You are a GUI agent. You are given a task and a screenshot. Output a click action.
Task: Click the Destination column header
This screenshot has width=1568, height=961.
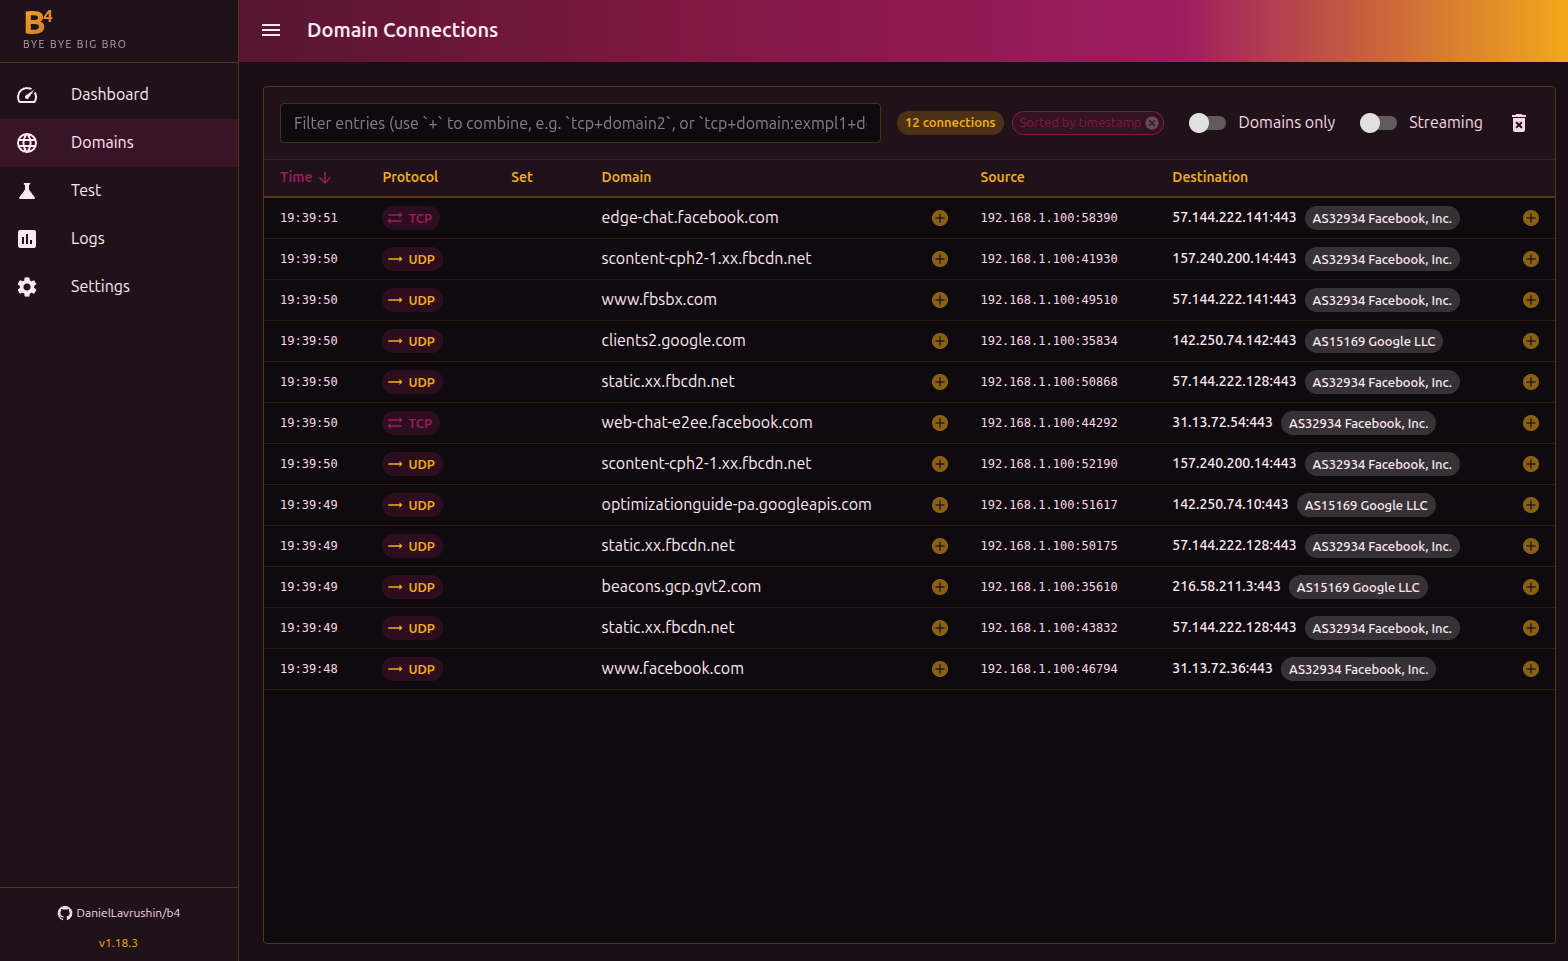[x=1209, y=177]
